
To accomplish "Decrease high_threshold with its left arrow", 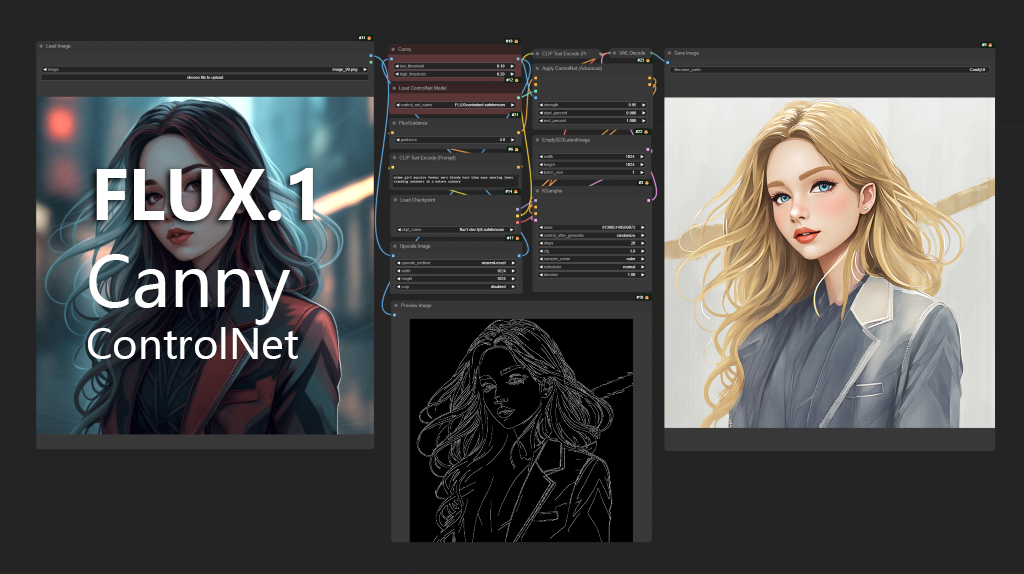I will click(x=396, y=74).
